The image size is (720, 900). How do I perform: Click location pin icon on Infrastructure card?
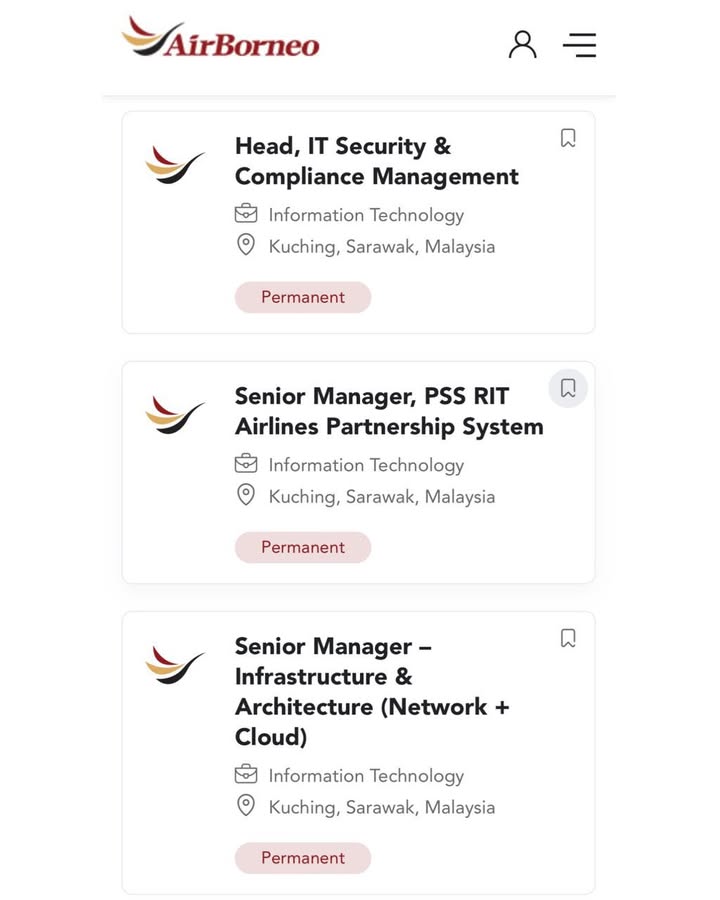[x=246, y=806]
